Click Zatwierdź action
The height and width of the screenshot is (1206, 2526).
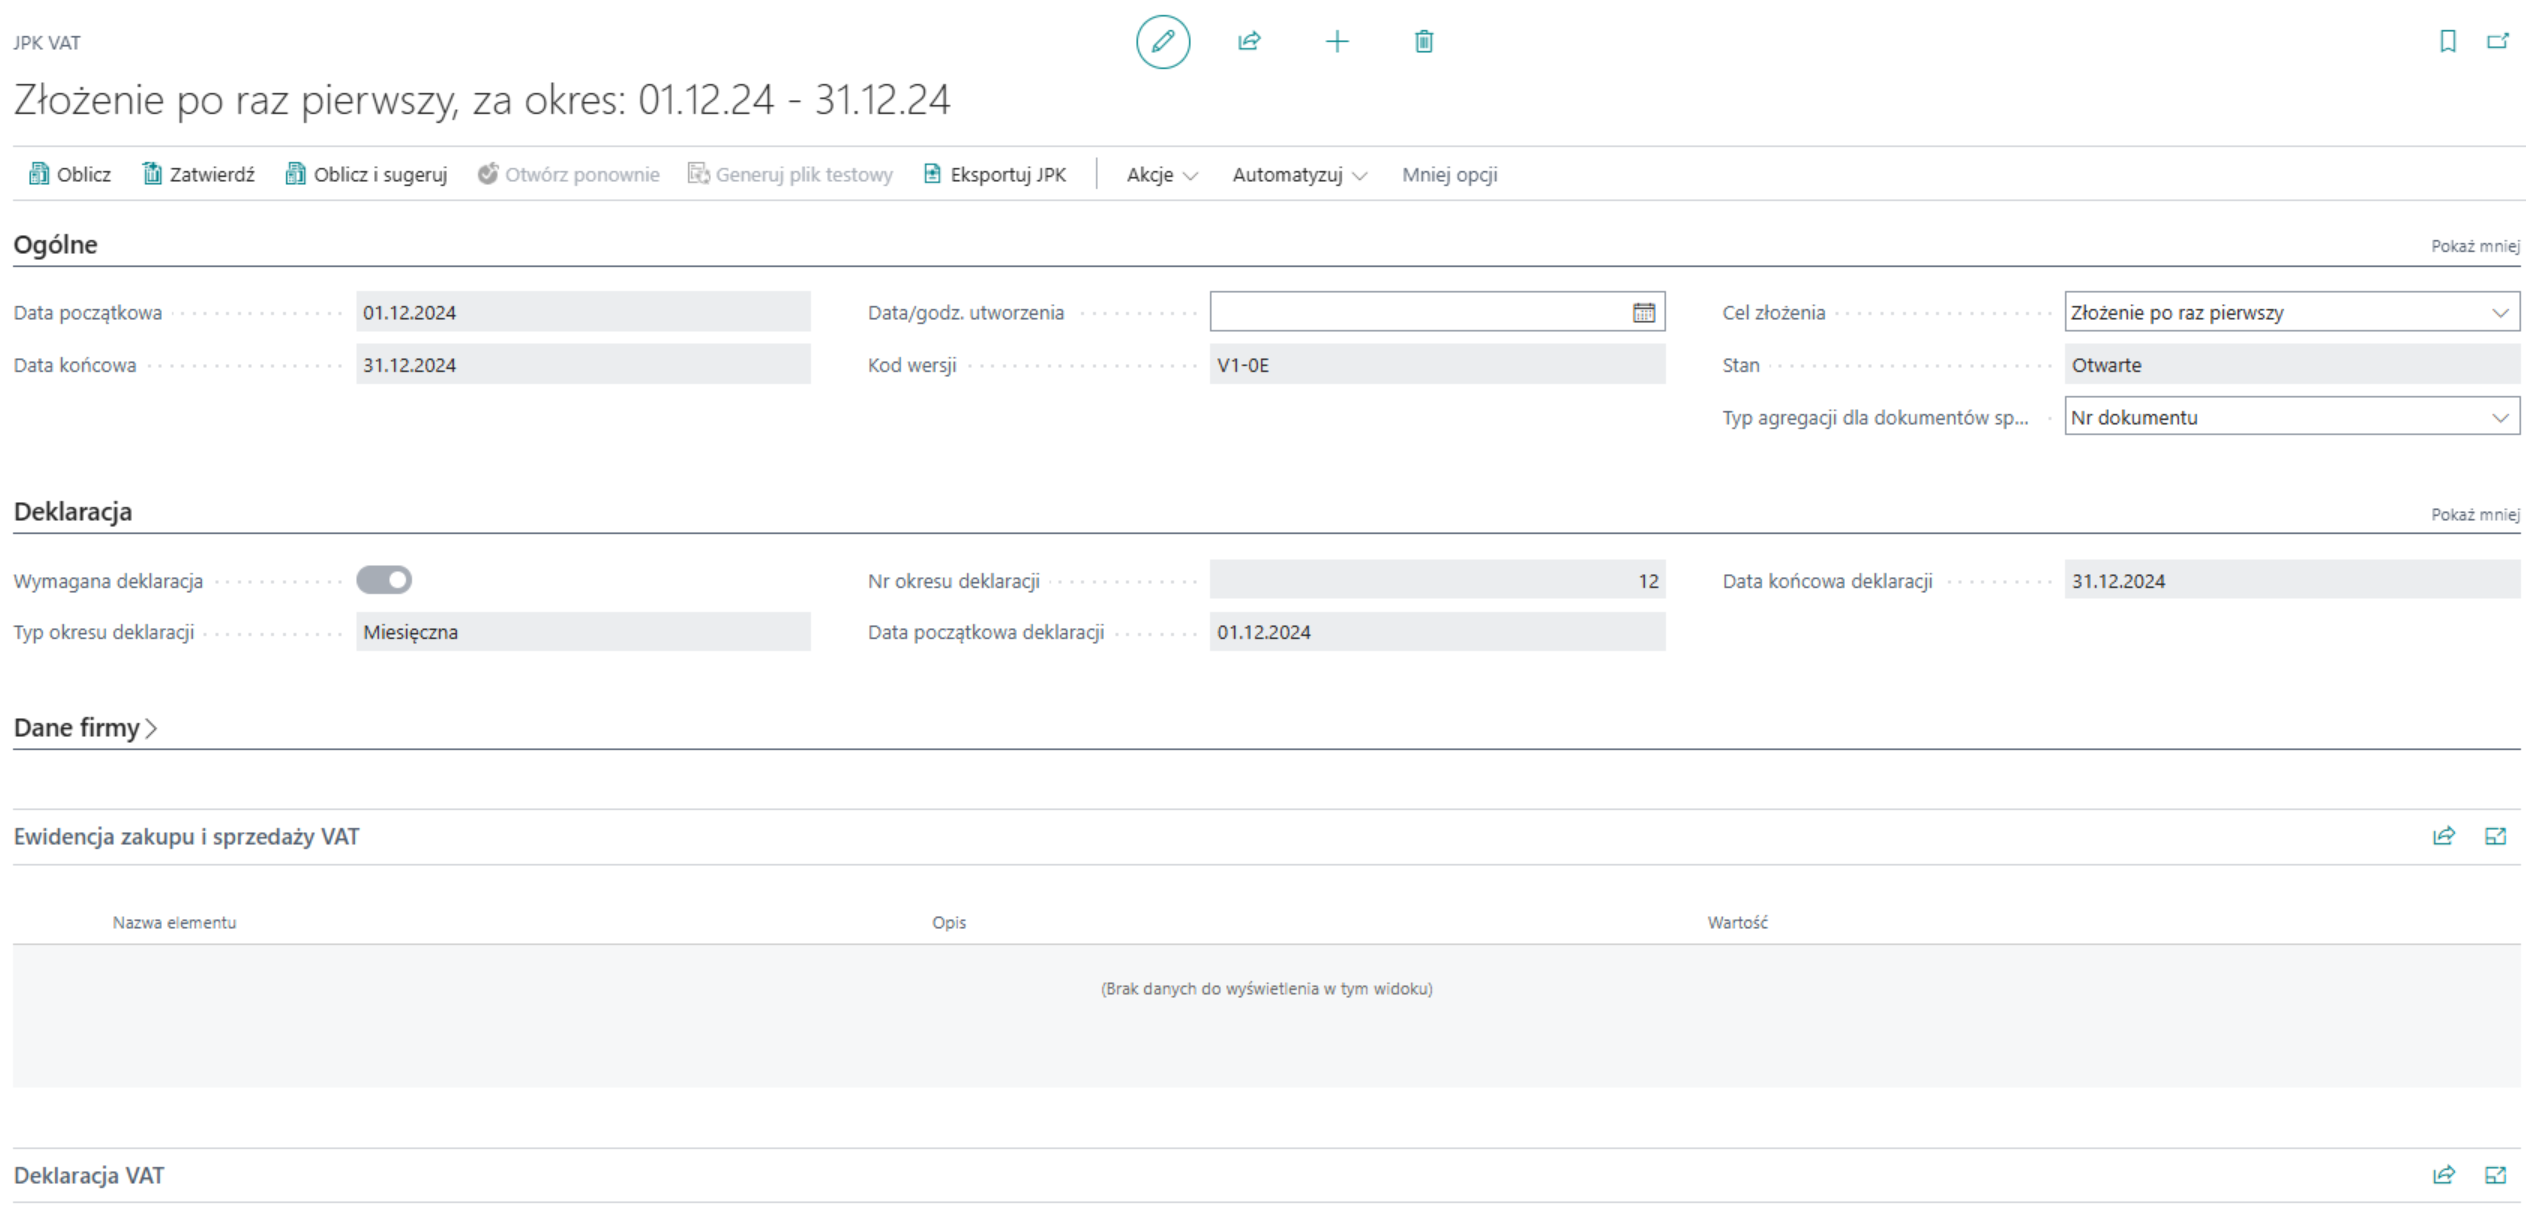[198, 175]
